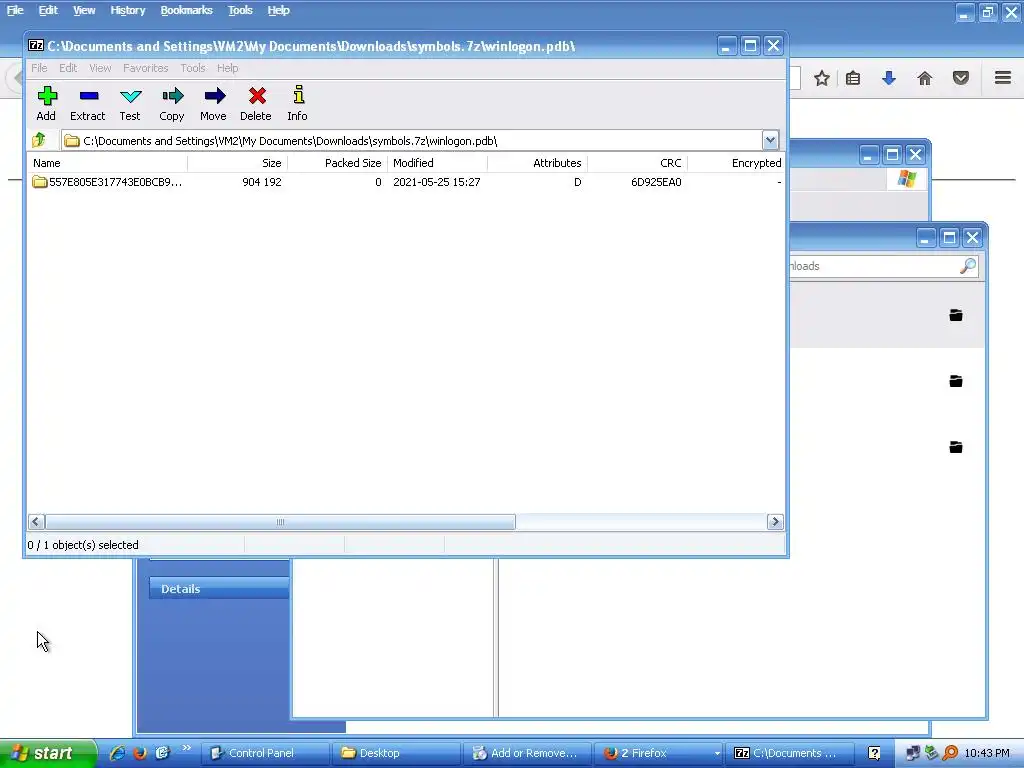Image resolution: width=1024 pixels, height=768 pixels.
Task: Open the Firefox bookmark star icon
Action: point(822,78)
